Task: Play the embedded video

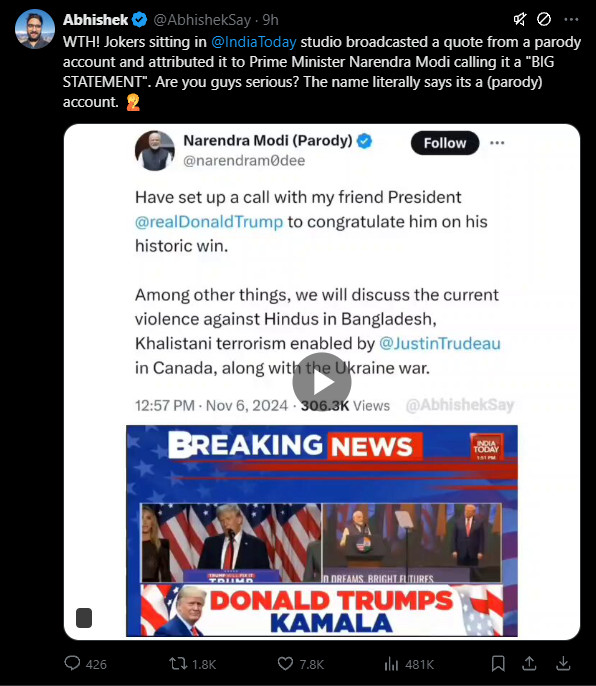Action: (322, 382)
